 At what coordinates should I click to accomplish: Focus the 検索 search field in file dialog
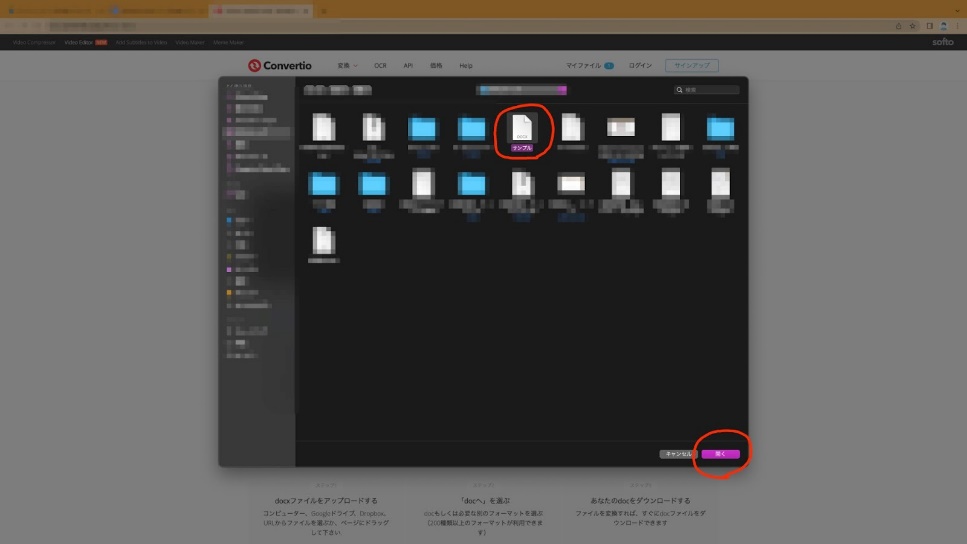(707, 90)
